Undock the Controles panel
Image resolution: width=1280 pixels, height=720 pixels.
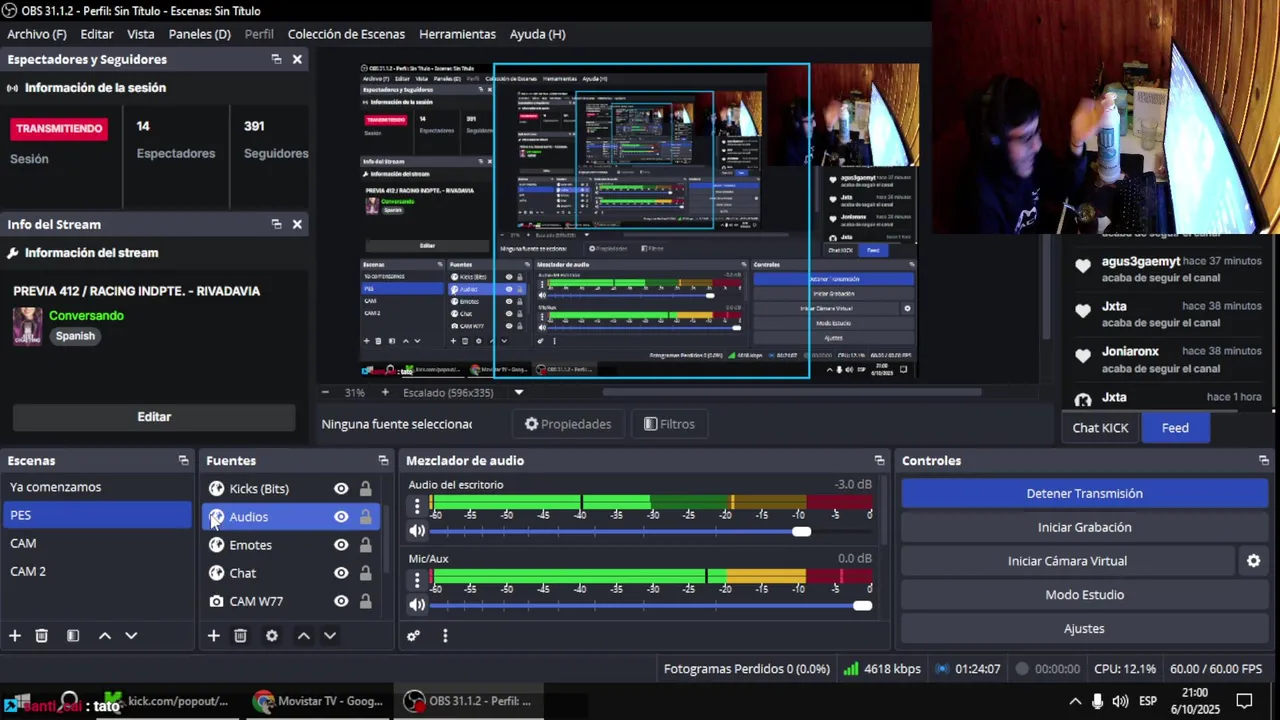(1264, 461)
